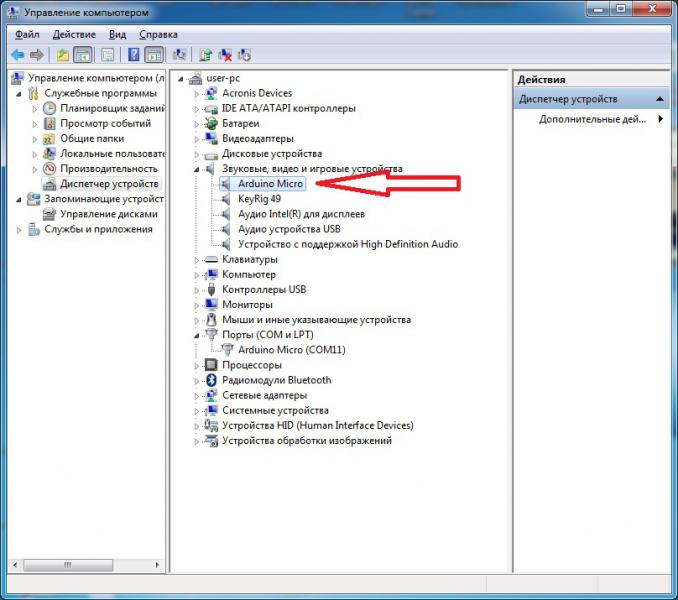Click the mouse icon of Мыши category

pos(211,320)
